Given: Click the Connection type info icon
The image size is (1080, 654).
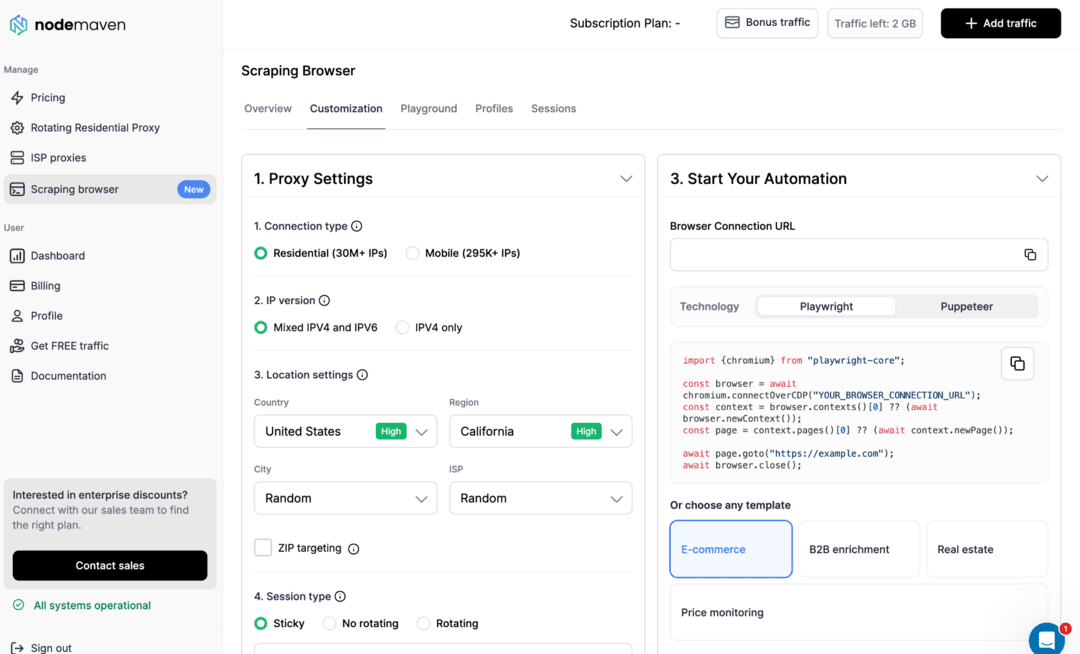Looking at the screenshot, I should tap(357, 226).
